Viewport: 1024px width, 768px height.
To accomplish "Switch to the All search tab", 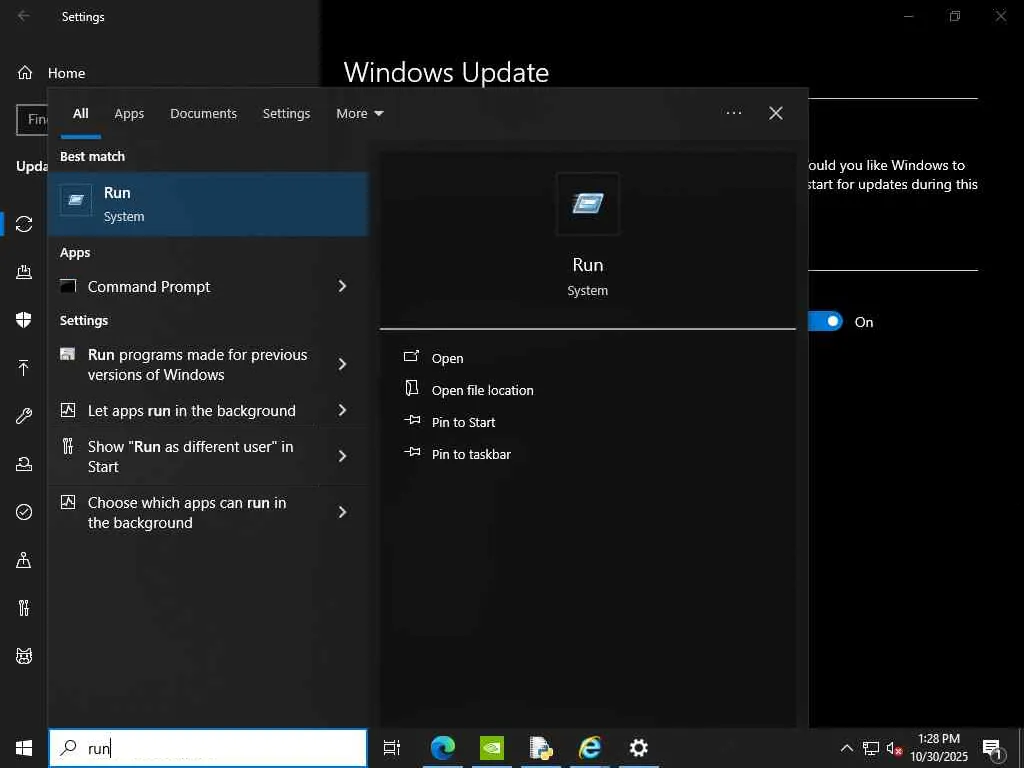I will pyautogui.click(x=81, y=114).
